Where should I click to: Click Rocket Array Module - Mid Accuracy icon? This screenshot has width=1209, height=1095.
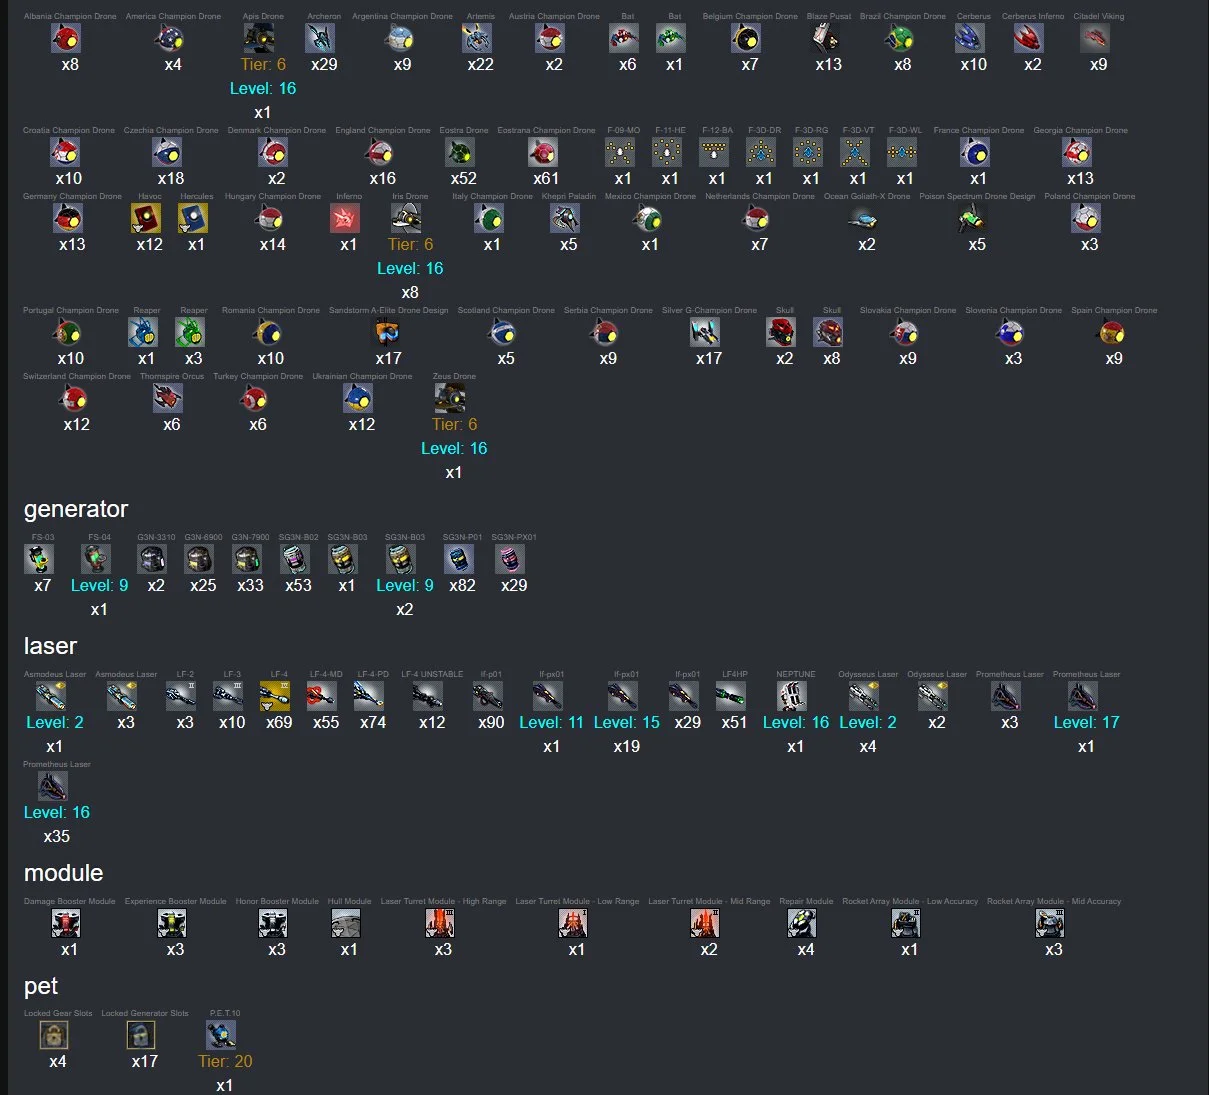coord(1050,923)
